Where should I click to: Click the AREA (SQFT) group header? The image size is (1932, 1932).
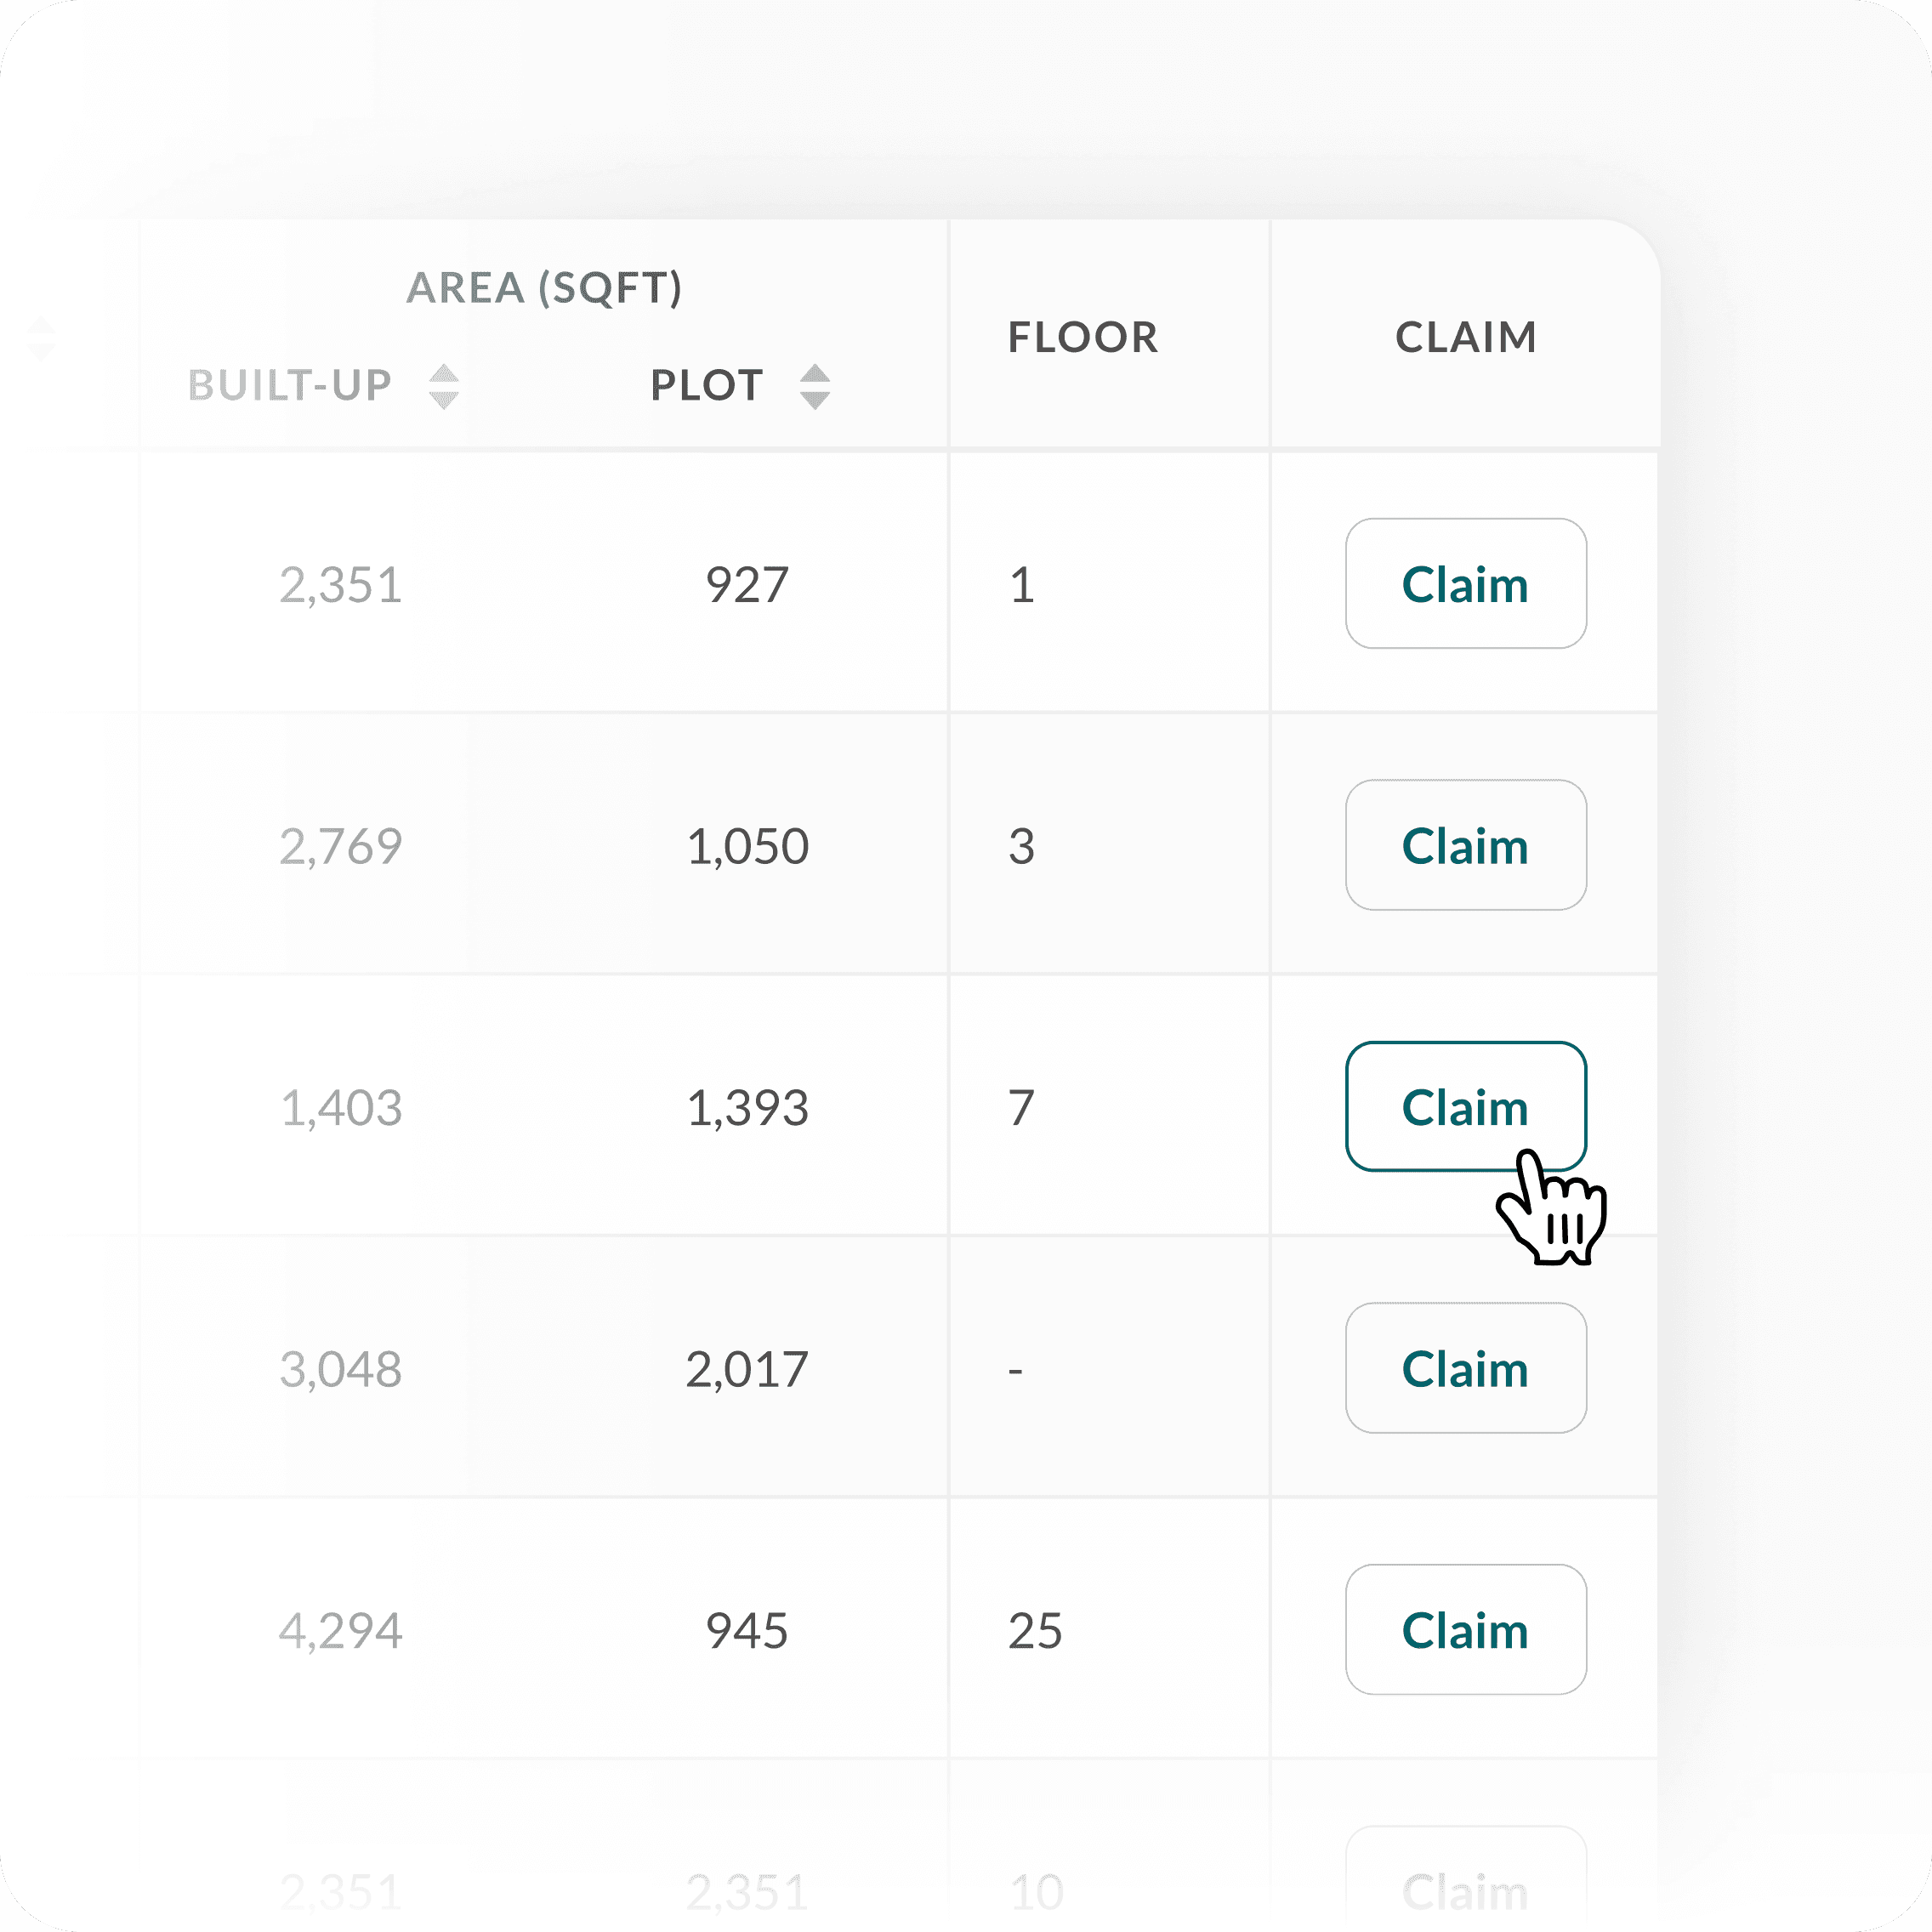pyautogui.click(x=545, y=288)
